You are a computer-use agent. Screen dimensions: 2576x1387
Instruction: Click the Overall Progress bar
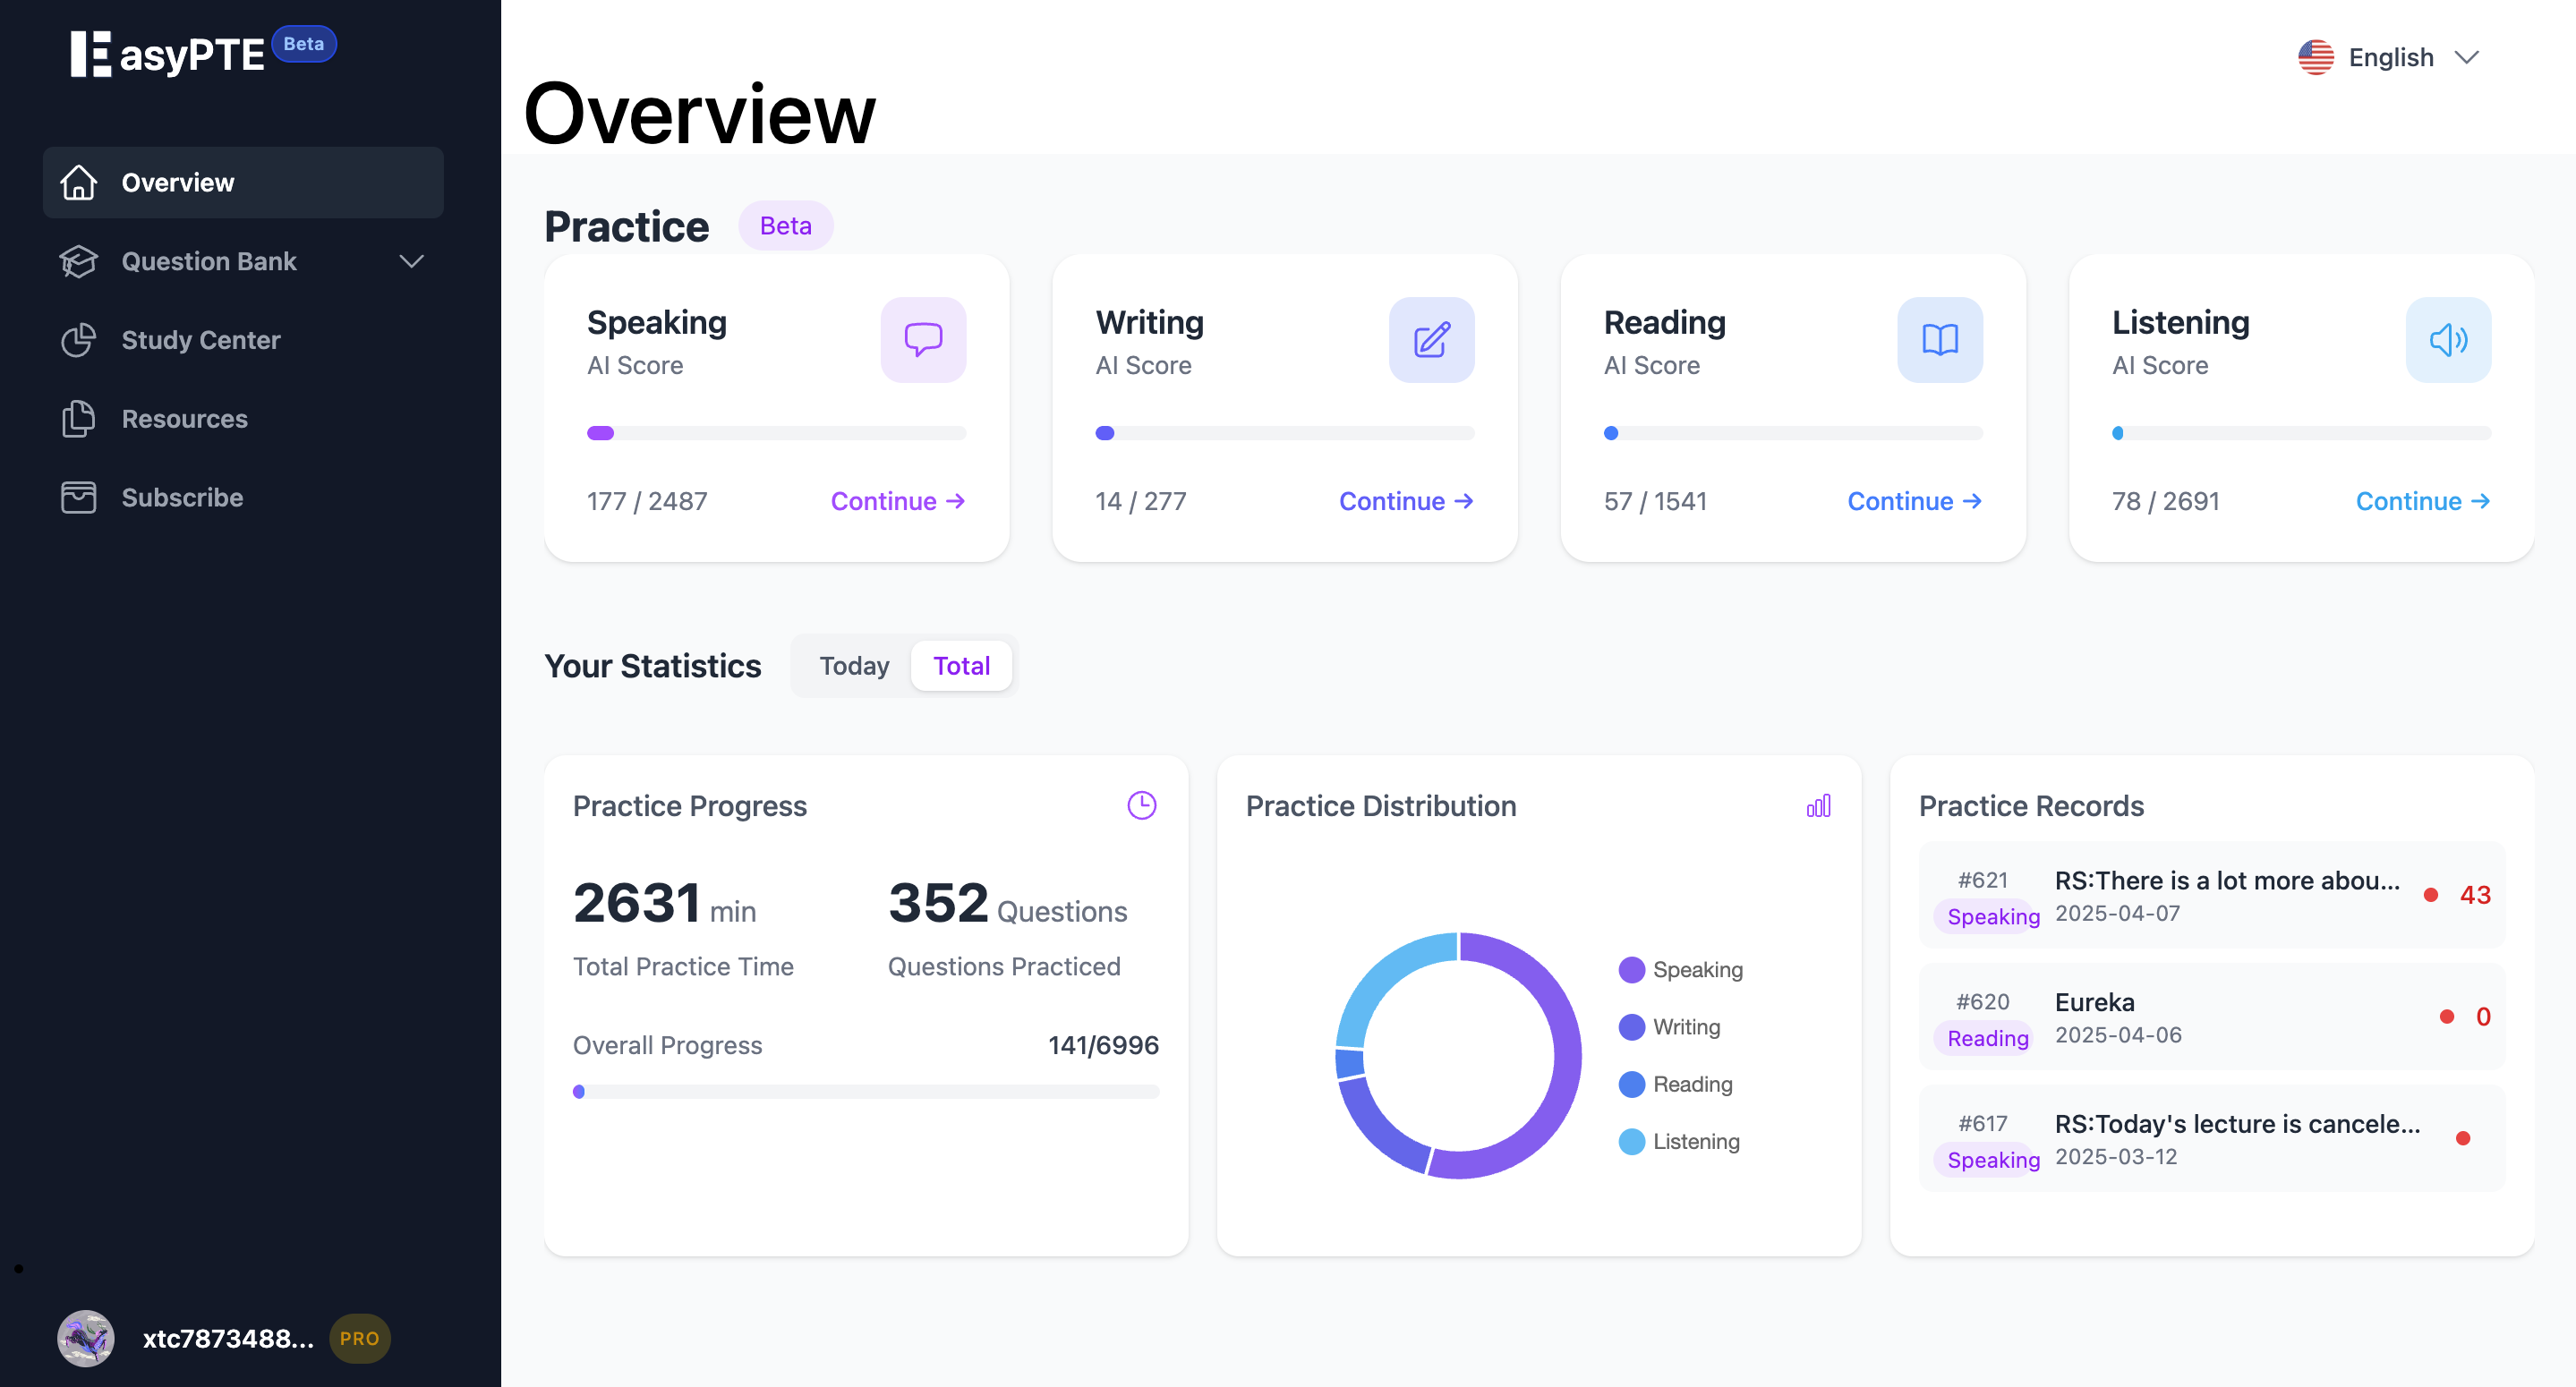pyautogui.click(x=866, y=1091)
